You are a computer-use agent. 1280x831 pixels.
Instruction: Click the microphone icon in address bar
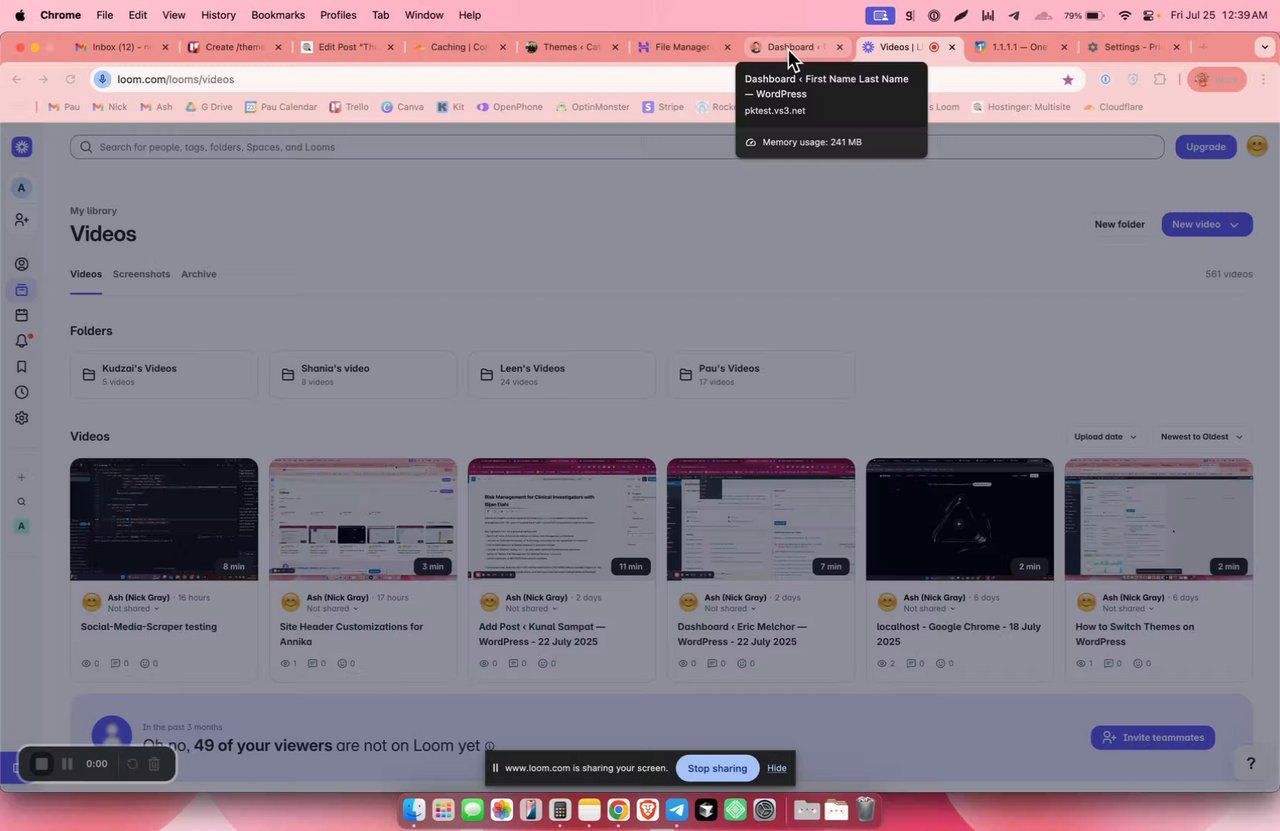point(103,79)
